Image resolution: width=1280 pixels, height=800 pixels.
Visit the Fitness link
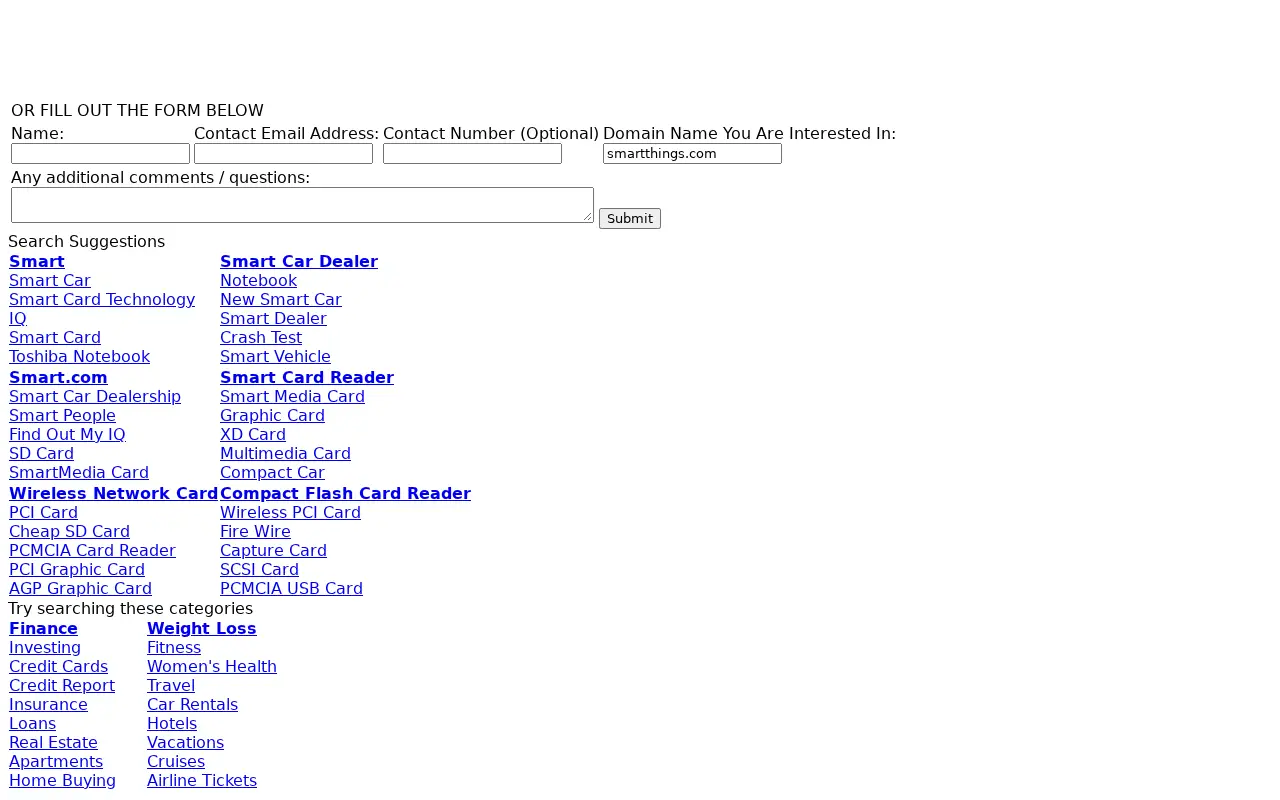click(174, 648)
